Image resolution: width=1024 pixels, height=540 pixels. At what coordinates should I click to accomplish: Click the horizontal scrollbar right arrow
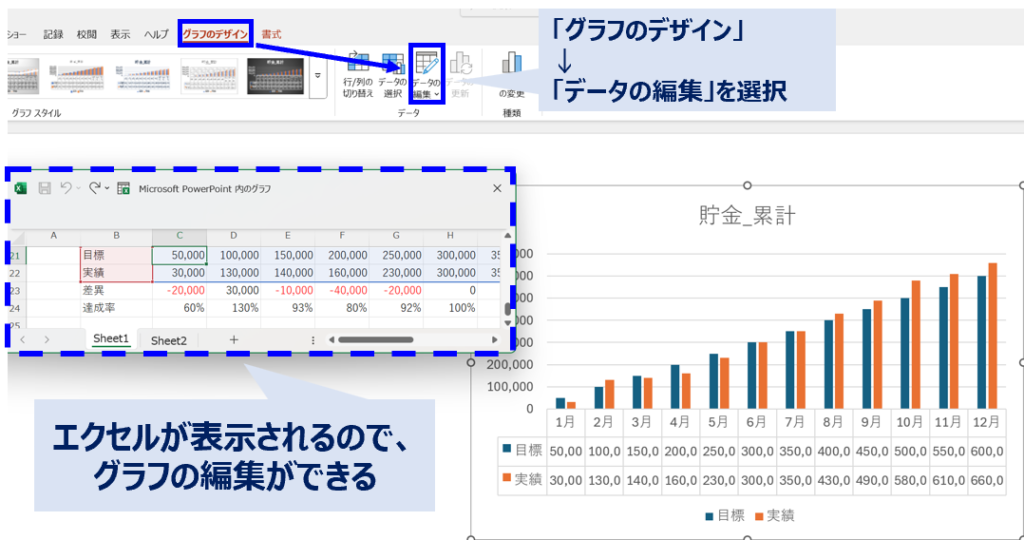[x=494, y=340]
